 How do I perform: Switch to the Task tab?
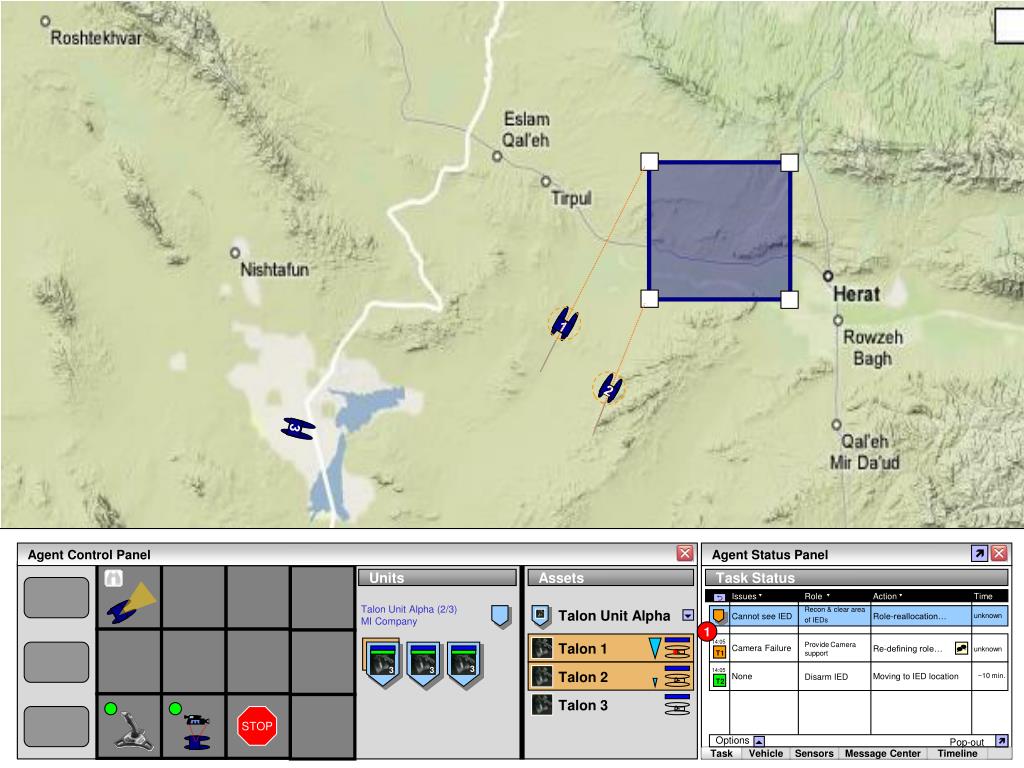tap(722, 753)
